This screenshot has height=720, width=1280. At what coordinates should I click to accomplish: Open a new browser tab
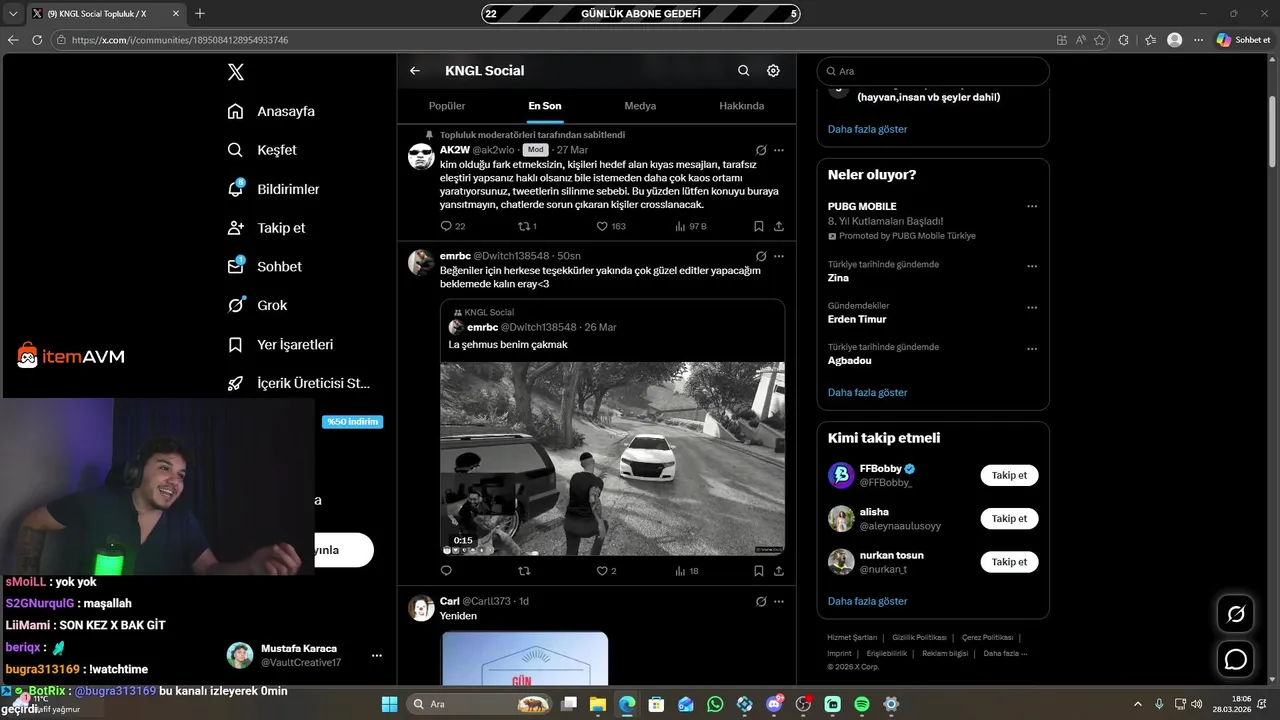click(200, 14)
